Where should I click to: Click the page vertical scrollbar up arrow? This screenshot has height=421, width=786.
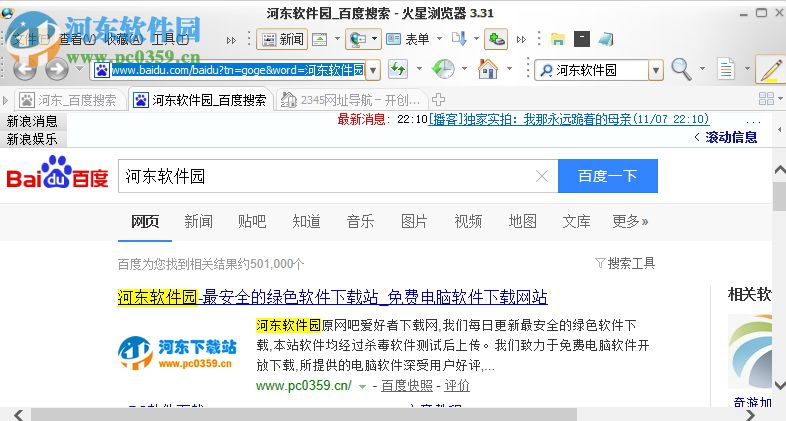(780, 170)
